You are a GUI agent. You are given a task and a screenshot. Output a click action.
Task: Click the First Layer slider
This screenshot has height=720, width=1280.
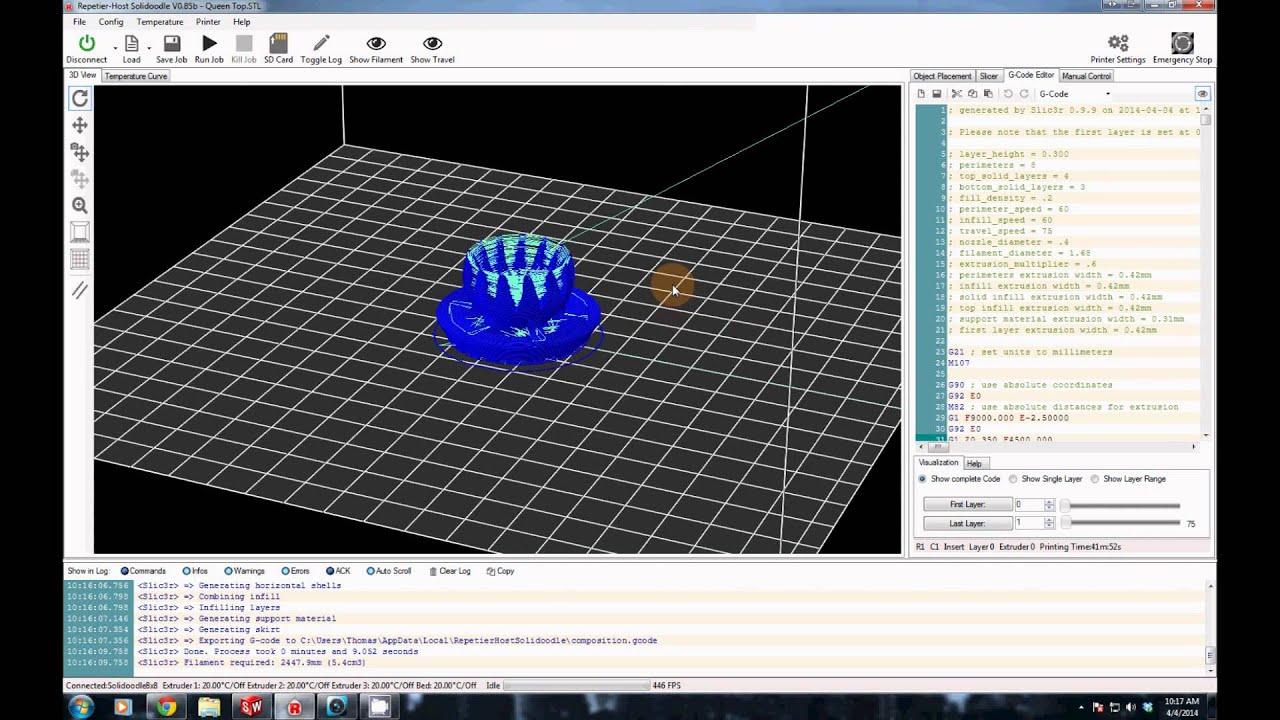tap(1120, 506)
